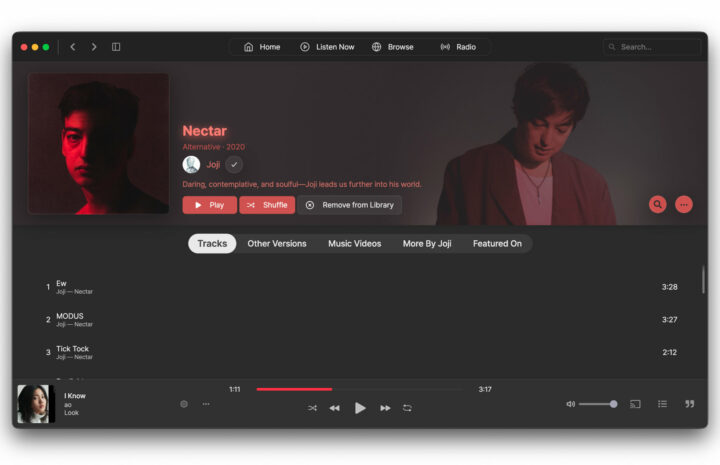Viewport: 720px width, 465px height.
Task: Click now playing artwork for I Know
Action: pyautogui.click(x=36, y=404)
